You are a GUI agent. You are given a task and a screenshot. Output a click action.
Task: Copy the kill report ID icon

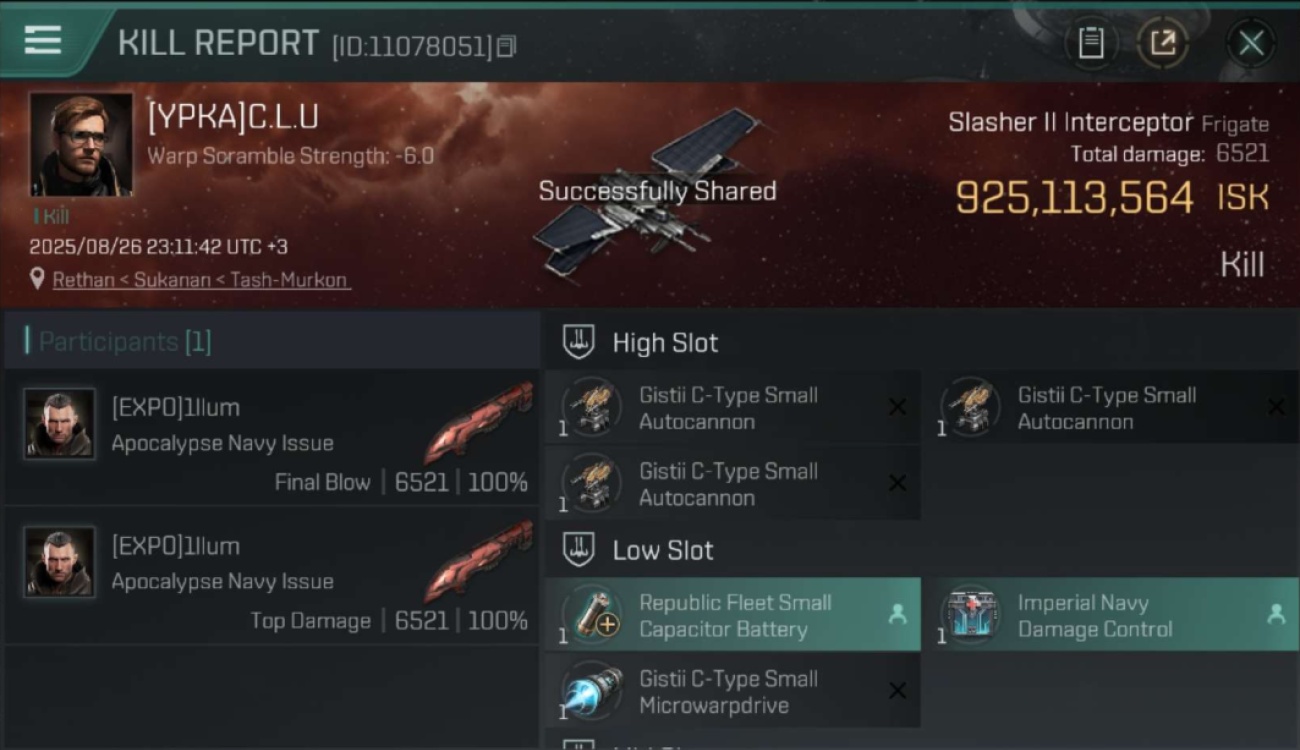506,46
